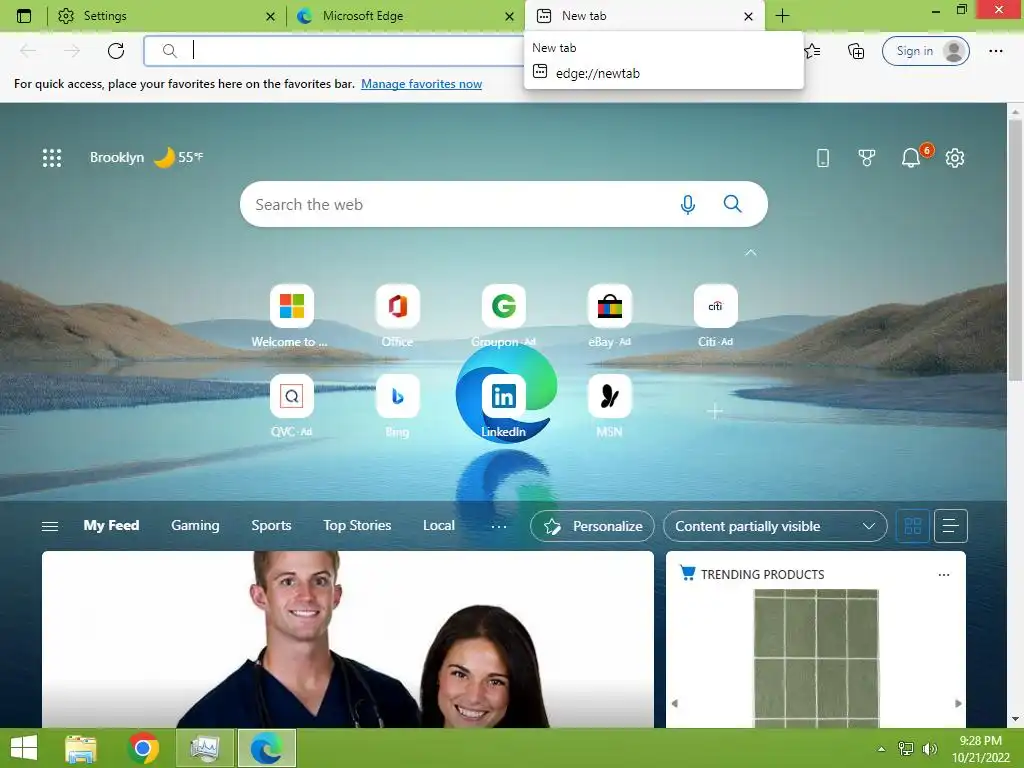1024x768 pixels.
Task: Open the Windows Start button
Action: [x=24, y=748]
